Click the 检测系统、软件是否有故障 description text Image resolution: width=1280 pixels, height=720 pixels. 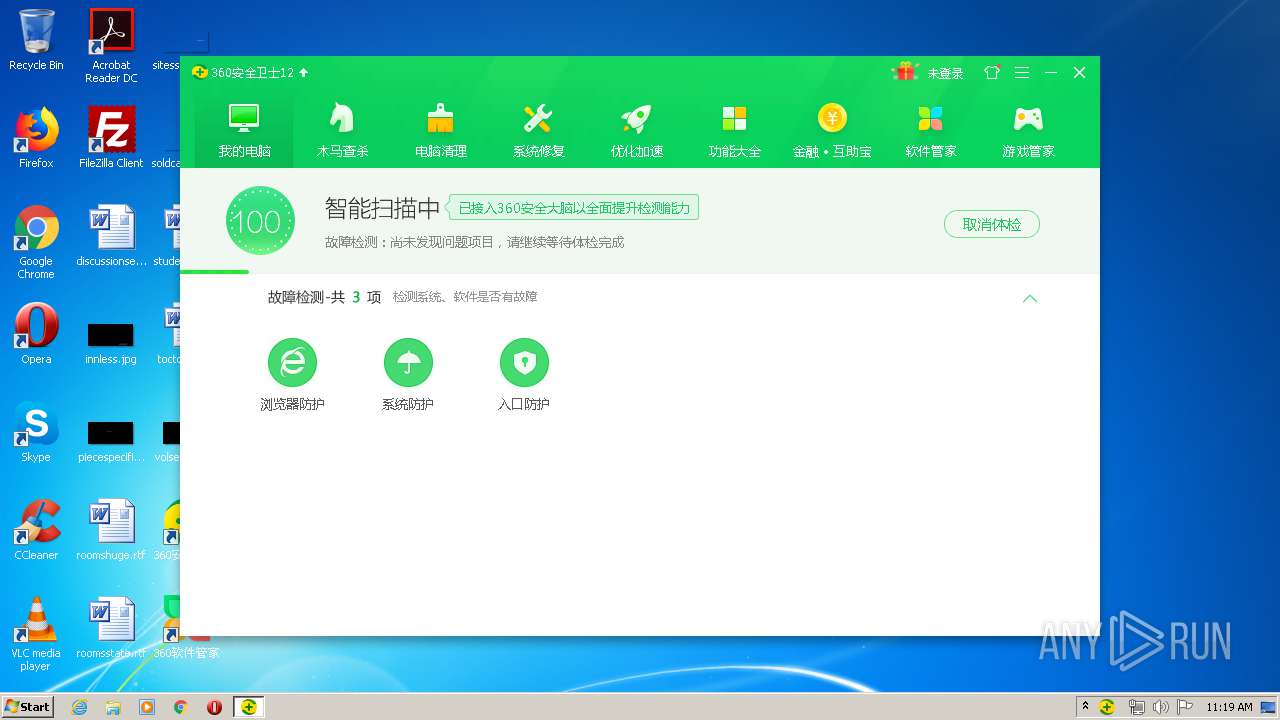[465, 297]
